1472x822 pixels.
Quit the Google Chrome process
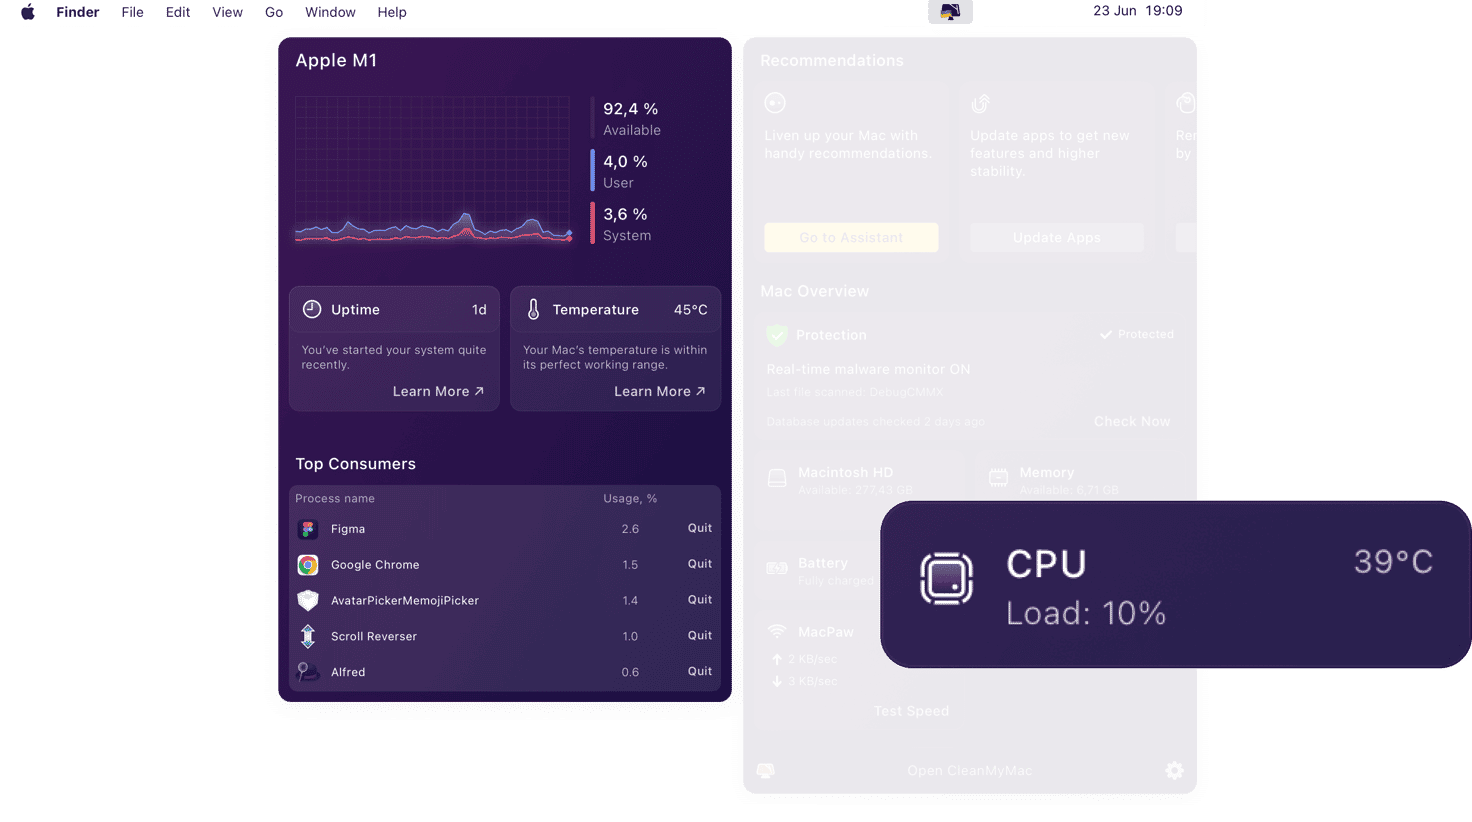700,564
